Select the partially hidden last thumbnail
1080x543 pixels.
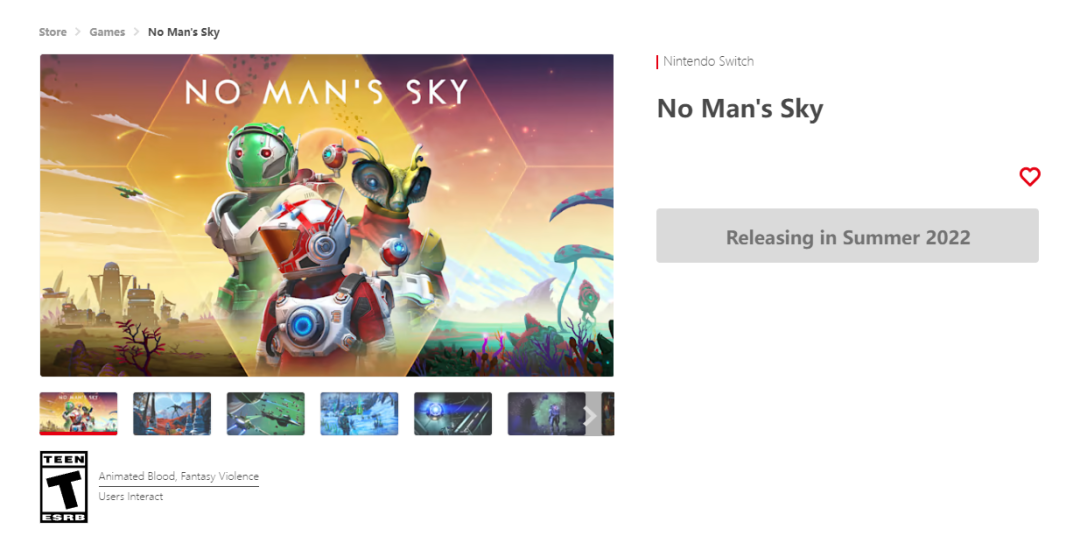608,413
